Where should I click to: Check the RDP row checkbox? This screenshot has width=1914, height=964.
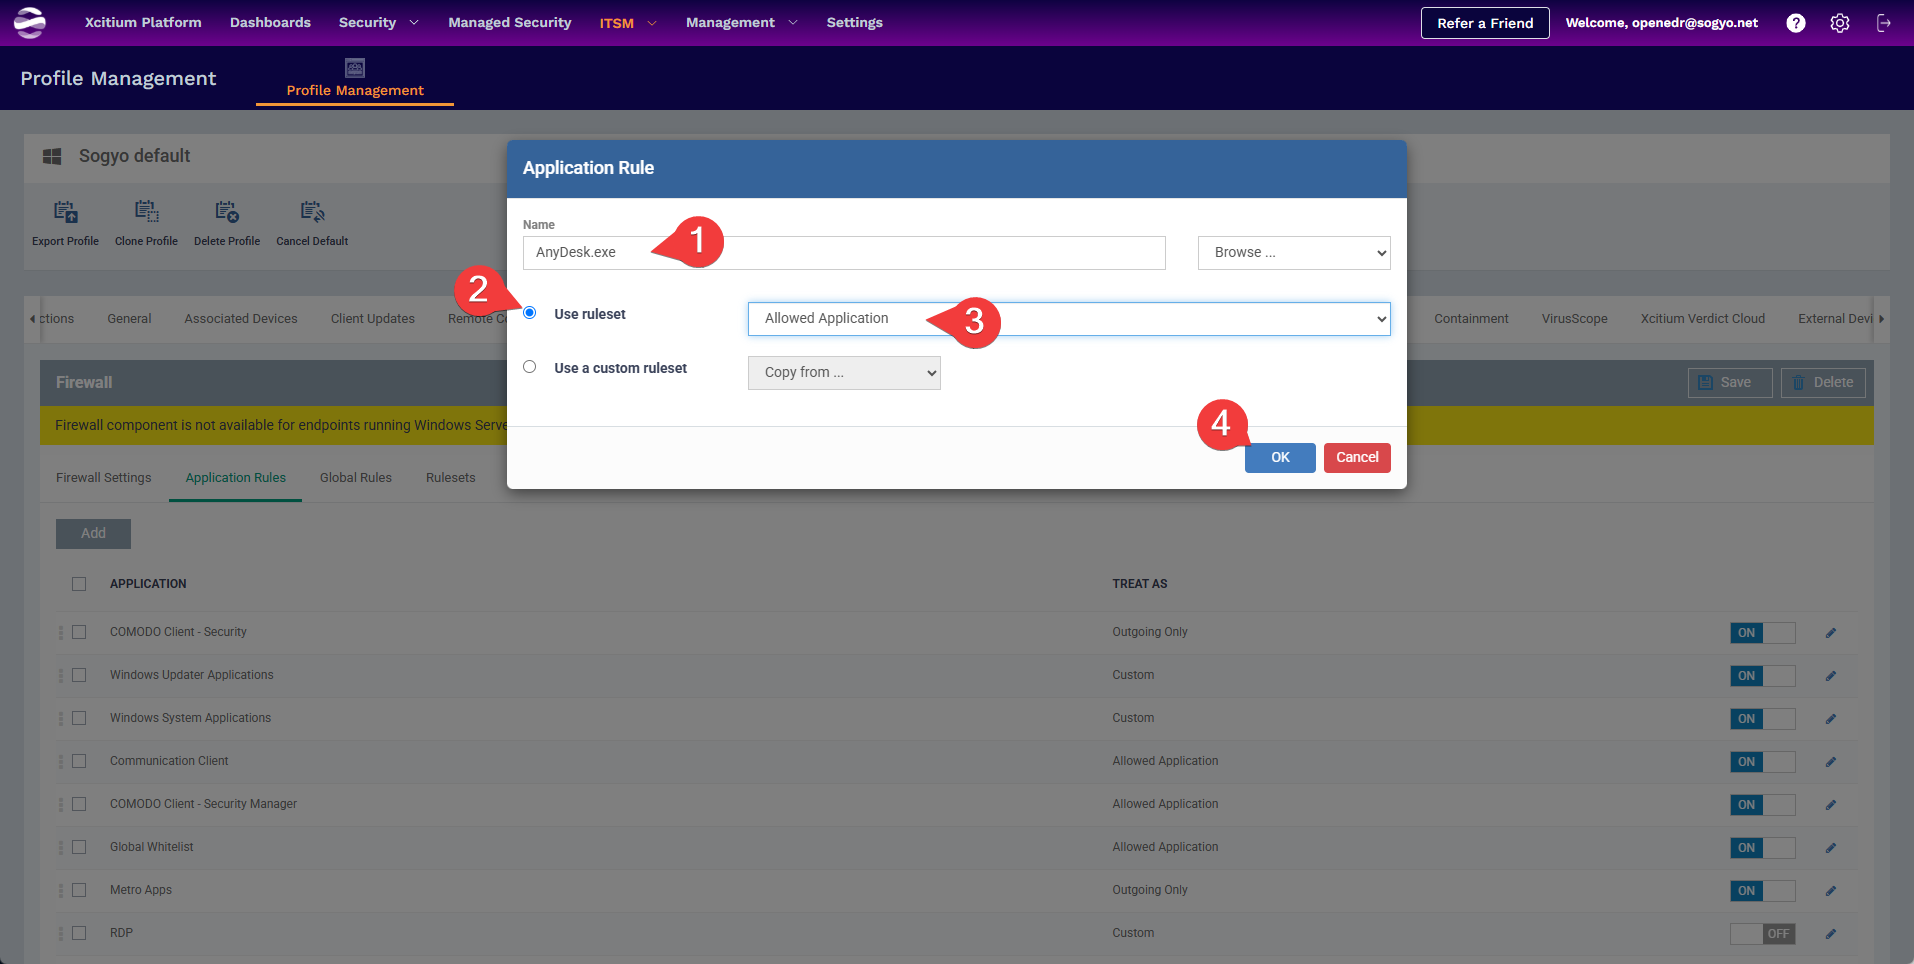(79, 933)
